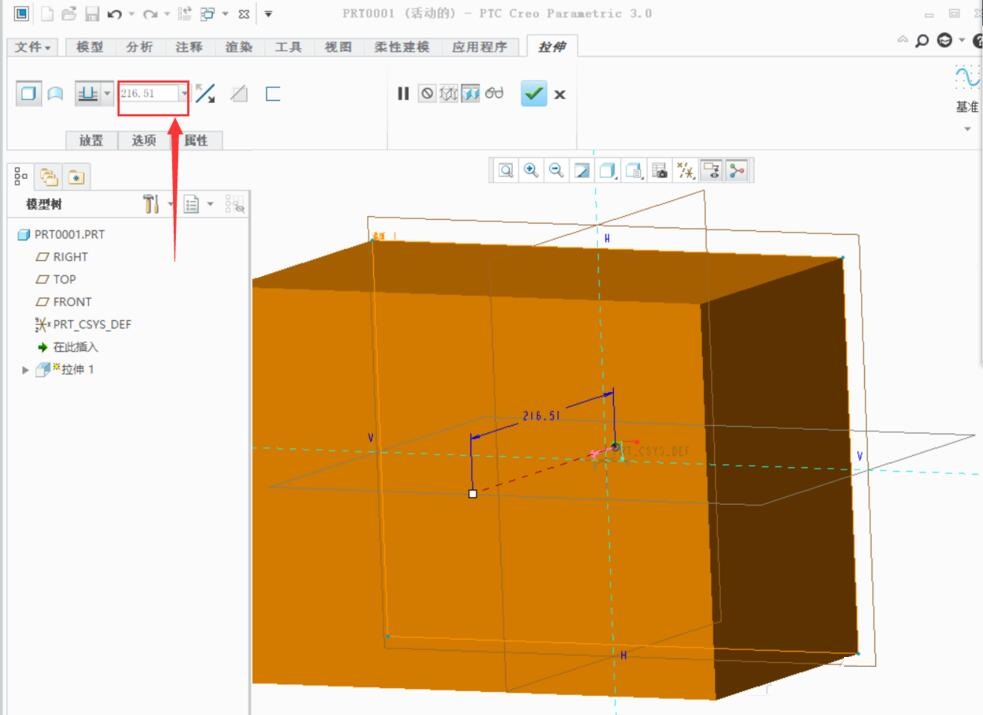Click the depth value input field
983x715 pixels.
coord(148,94)
